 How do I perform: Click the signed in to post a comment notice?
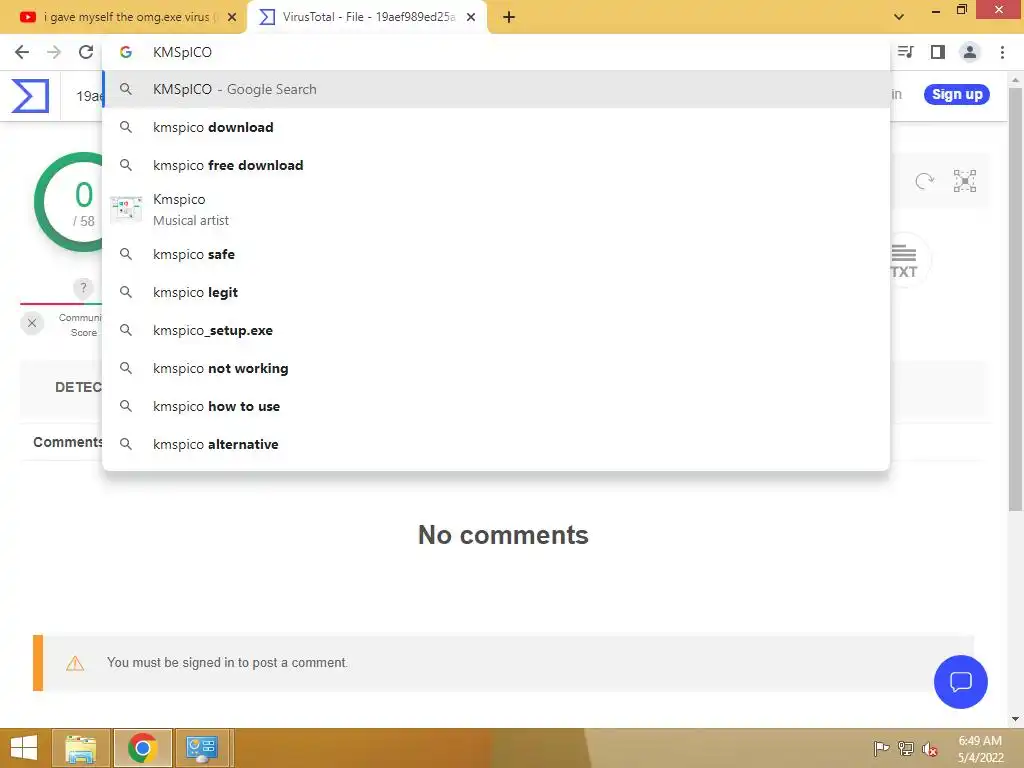(x=503, y=663)
